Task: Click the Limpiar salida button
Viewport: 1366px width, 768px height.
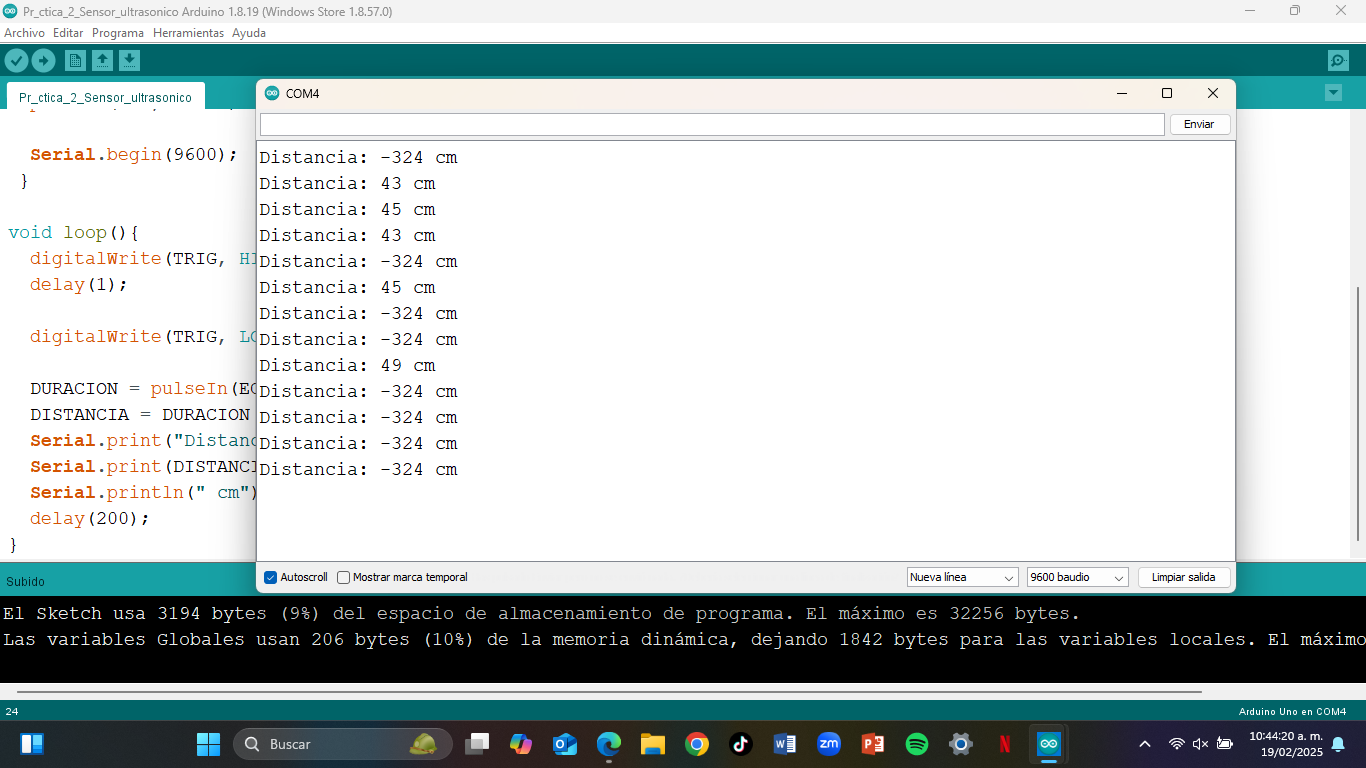Action: click(1183, 578)
